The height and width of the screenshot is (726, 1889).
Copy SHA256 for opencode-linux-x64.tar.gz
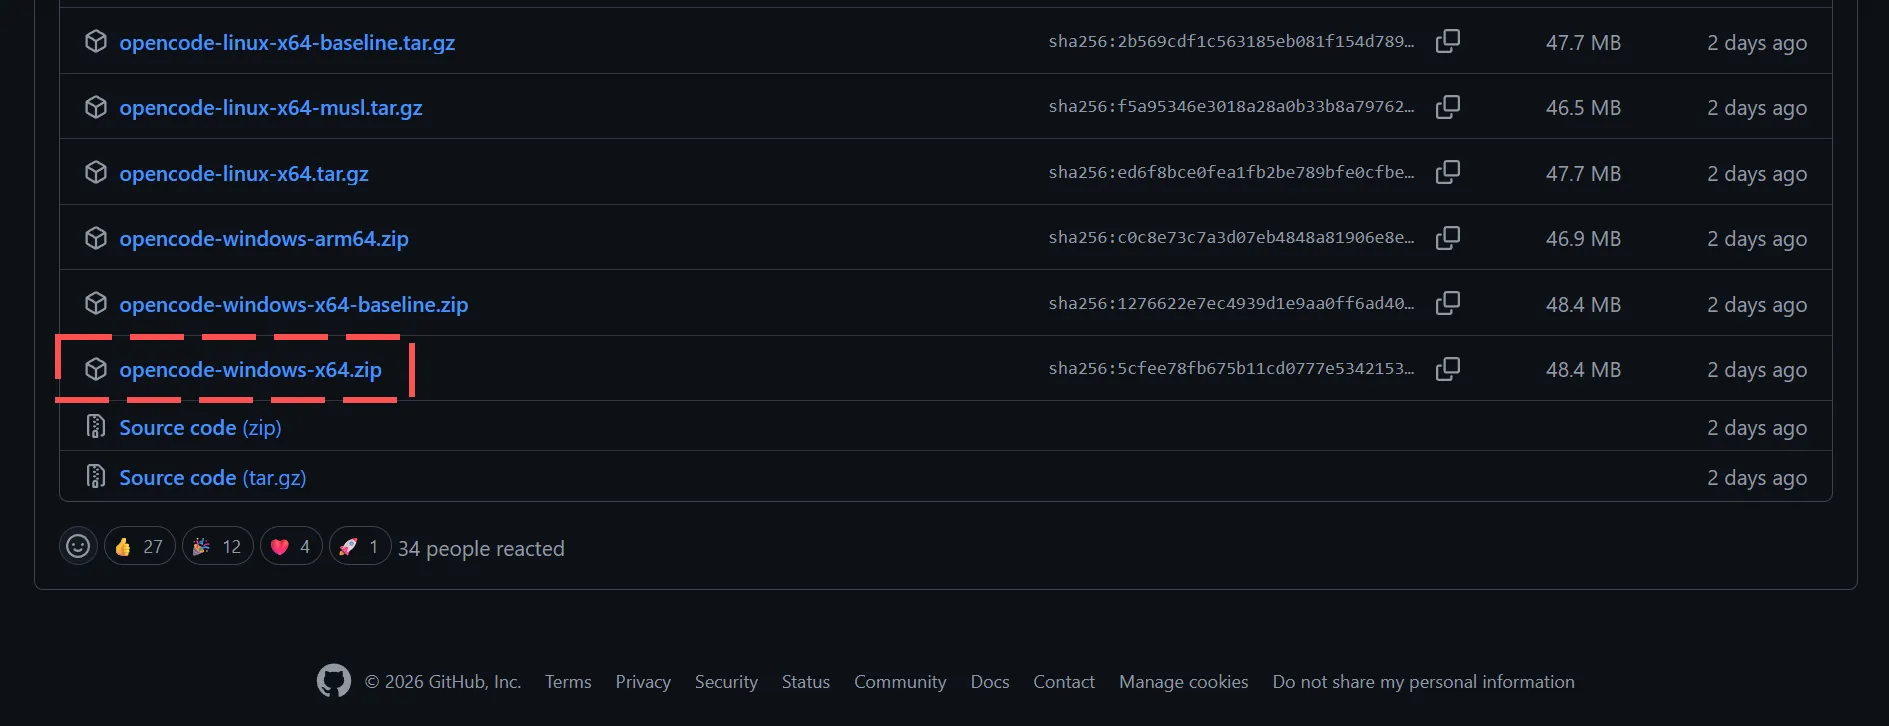[1447, 173]
